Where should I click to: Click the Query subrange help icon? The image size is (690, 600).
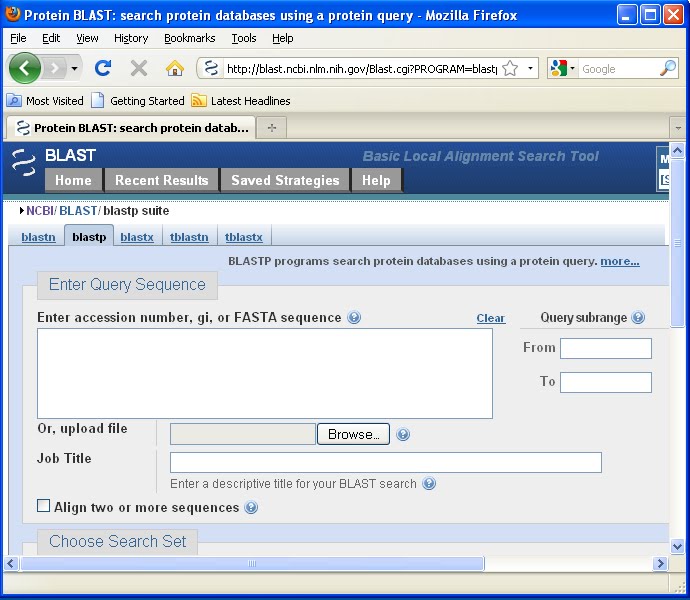click(x=638, y=317)
